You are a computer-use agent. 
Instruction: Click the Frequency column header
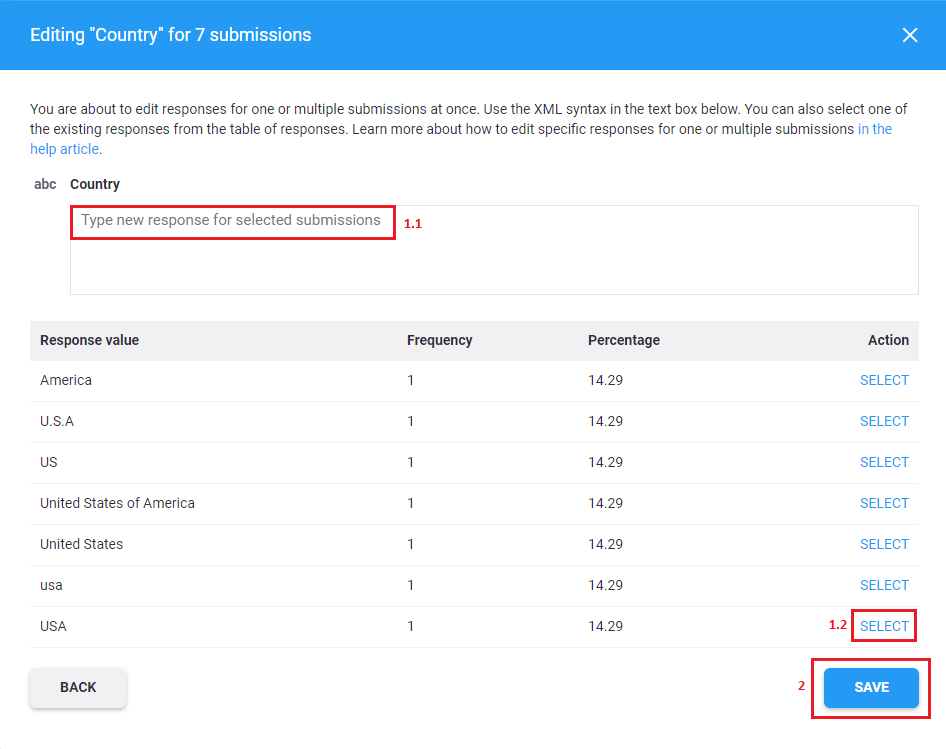click(439, 340)
